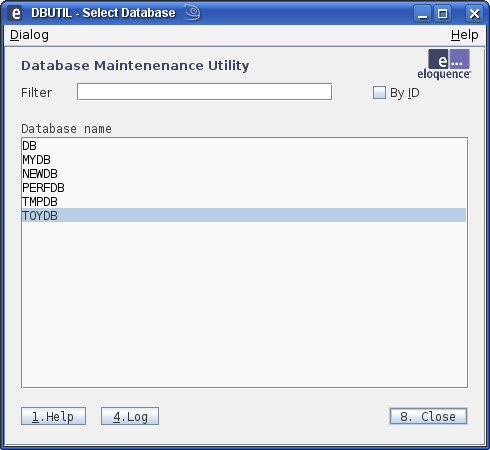Click the swirl icon beside window title
This screenshot has height=450, width=490.
193,12
